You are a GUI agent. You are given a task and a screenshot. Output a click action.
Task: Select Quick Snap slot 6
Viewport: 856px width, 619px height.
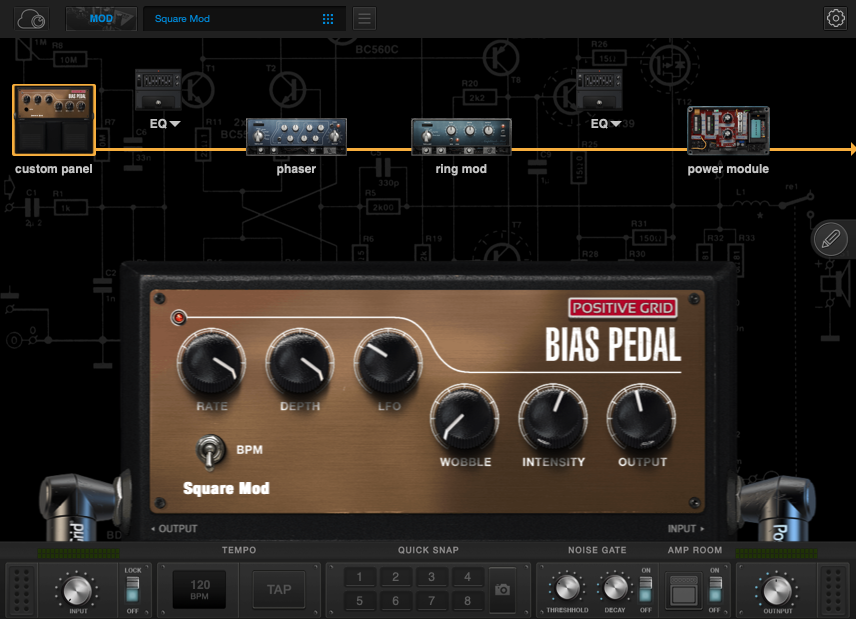pos(395,601)
